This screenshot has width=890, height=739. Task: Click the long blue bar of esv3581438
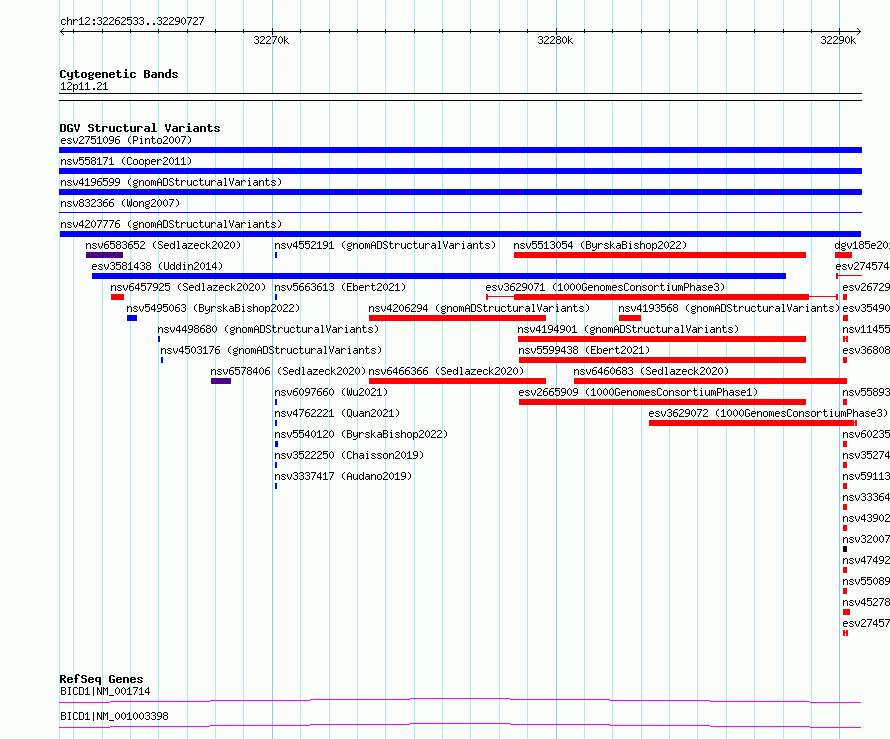(439, 276)
